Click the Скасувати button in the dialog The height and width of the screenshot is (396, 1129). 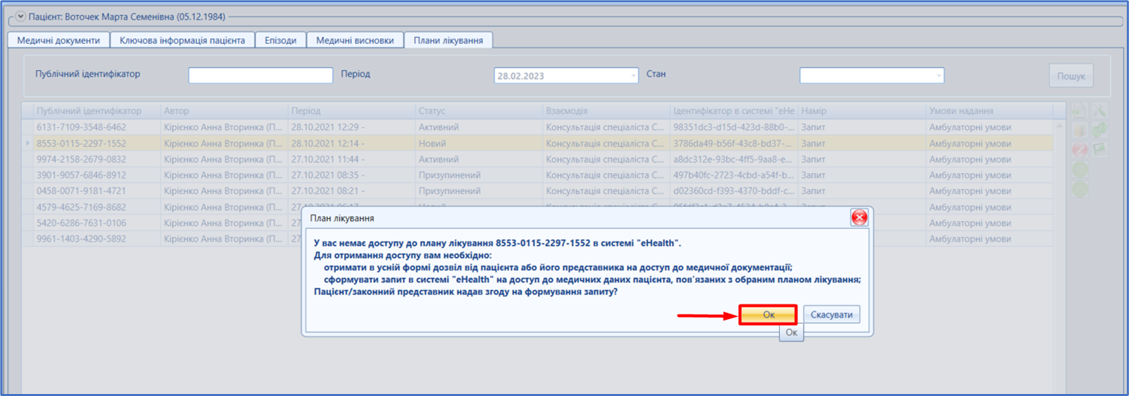832,315
